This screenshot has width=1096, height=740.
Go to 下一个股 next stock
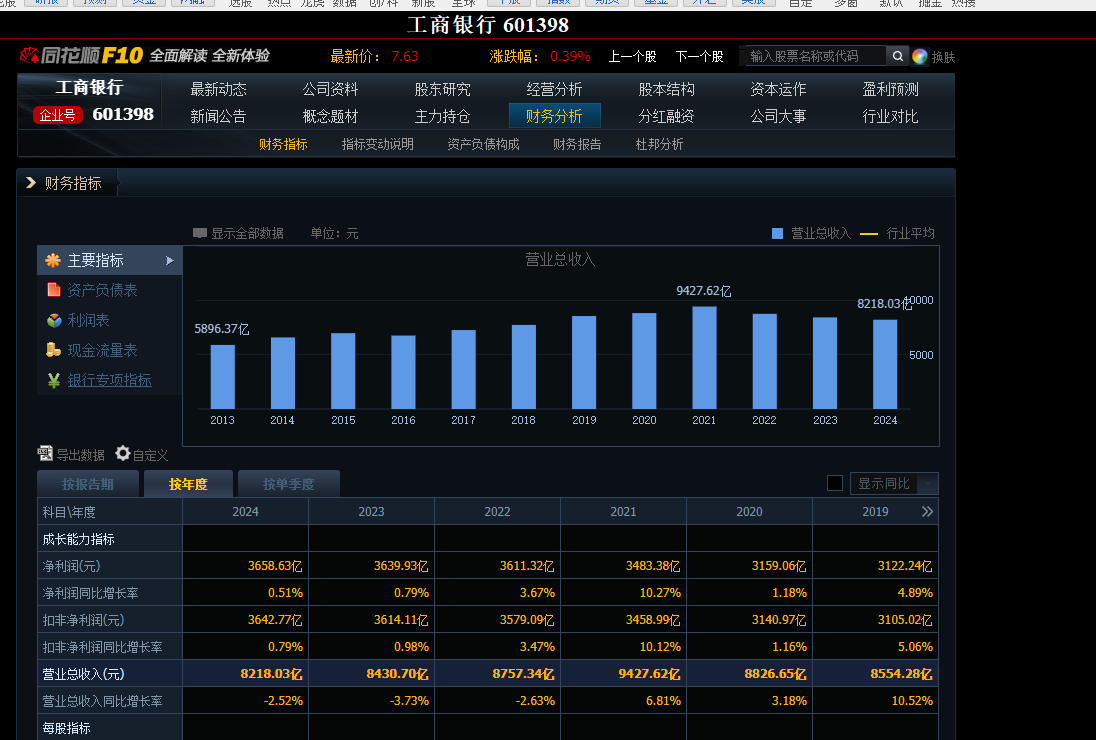699,57
